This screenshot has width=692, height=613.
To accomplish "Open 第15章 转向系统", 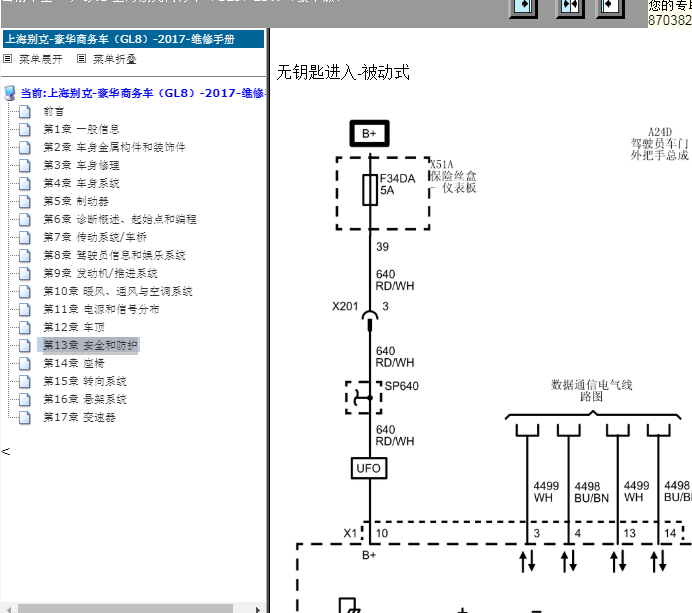I will (x=85, y=381).
